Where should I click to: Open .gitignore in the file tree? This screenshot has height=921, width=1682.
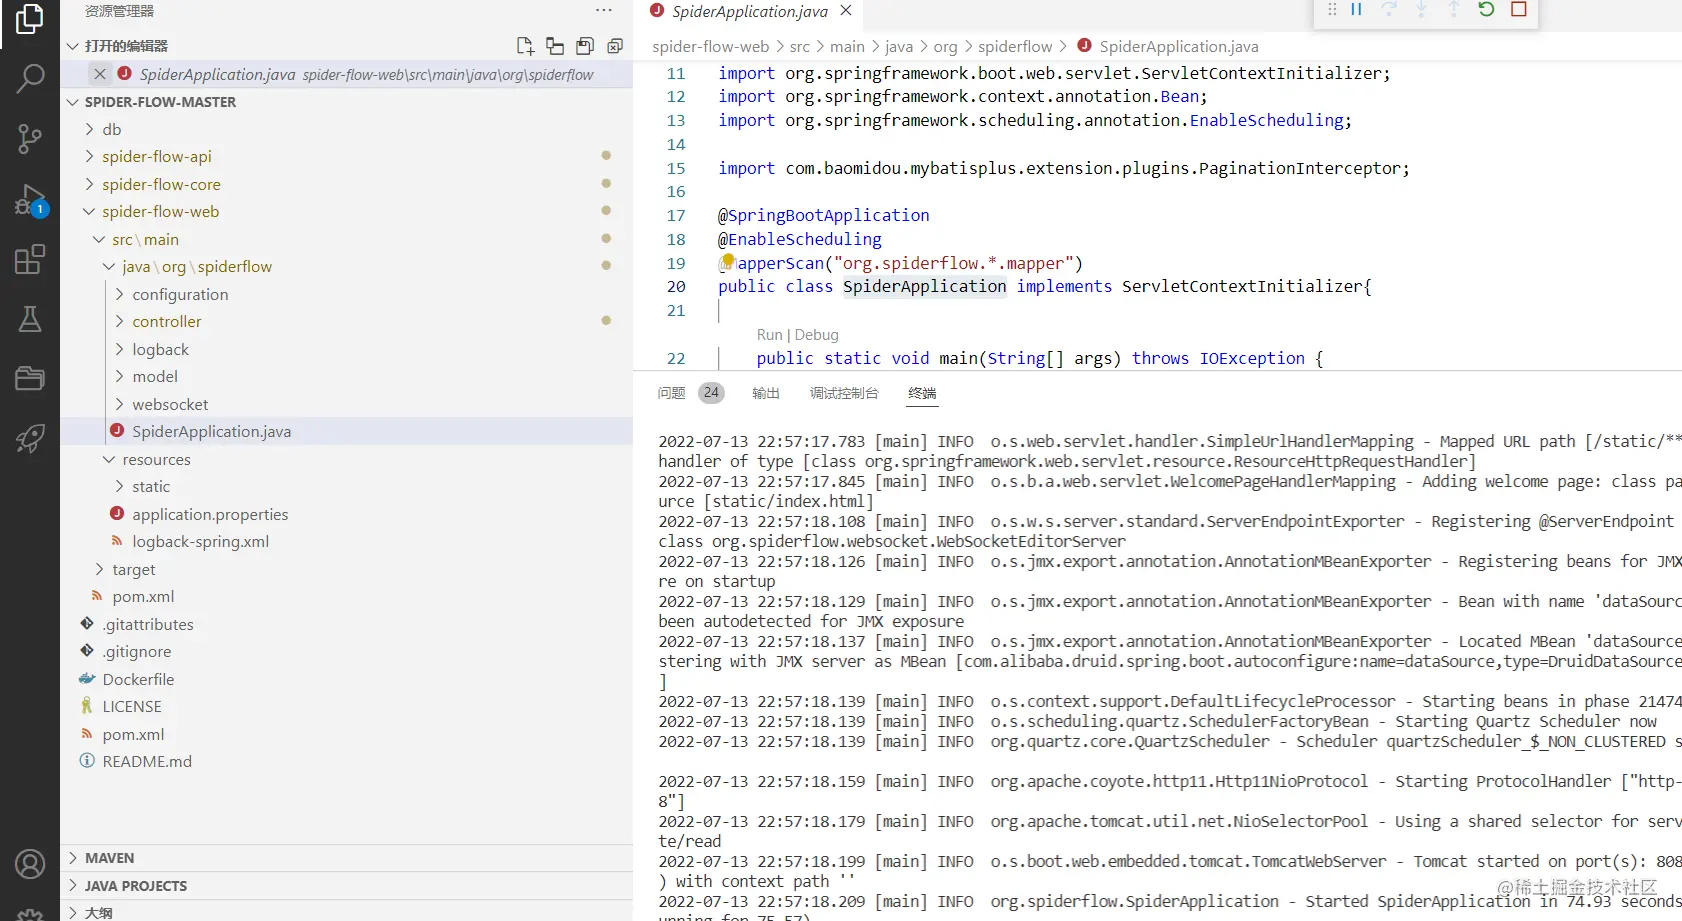(x=136, y=651)
